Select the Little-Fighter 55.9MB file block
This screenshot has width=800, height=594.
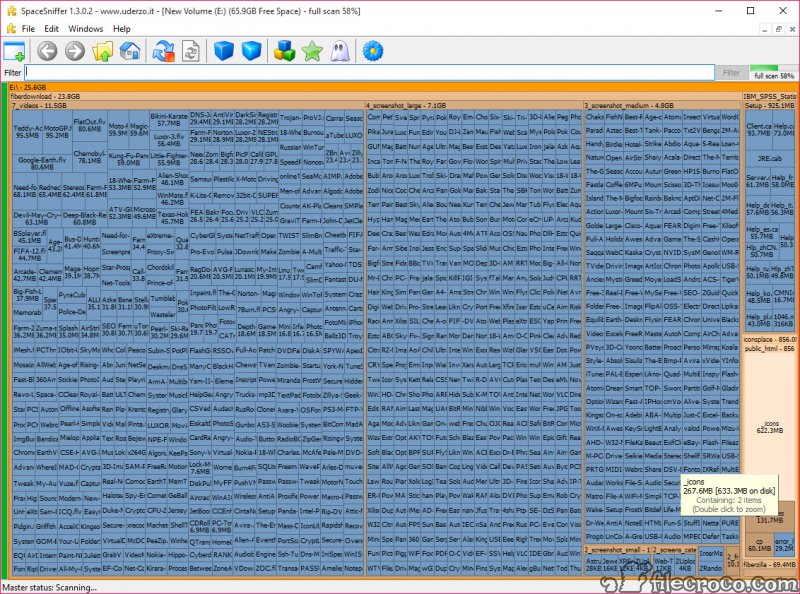(169, 159)
